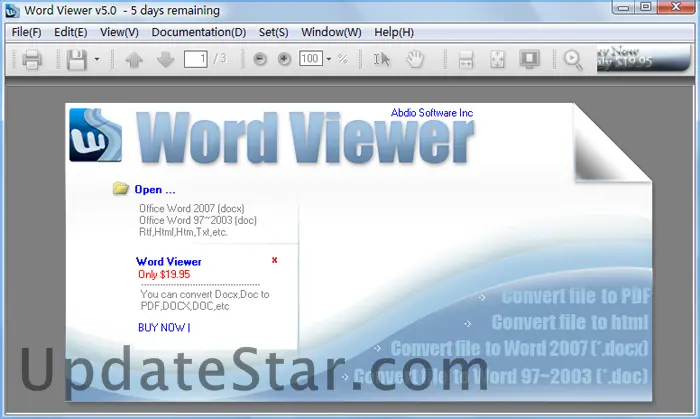Click the zoom in plus icon
Viewport: 700px width, 419px height.
tap(284, 59)
